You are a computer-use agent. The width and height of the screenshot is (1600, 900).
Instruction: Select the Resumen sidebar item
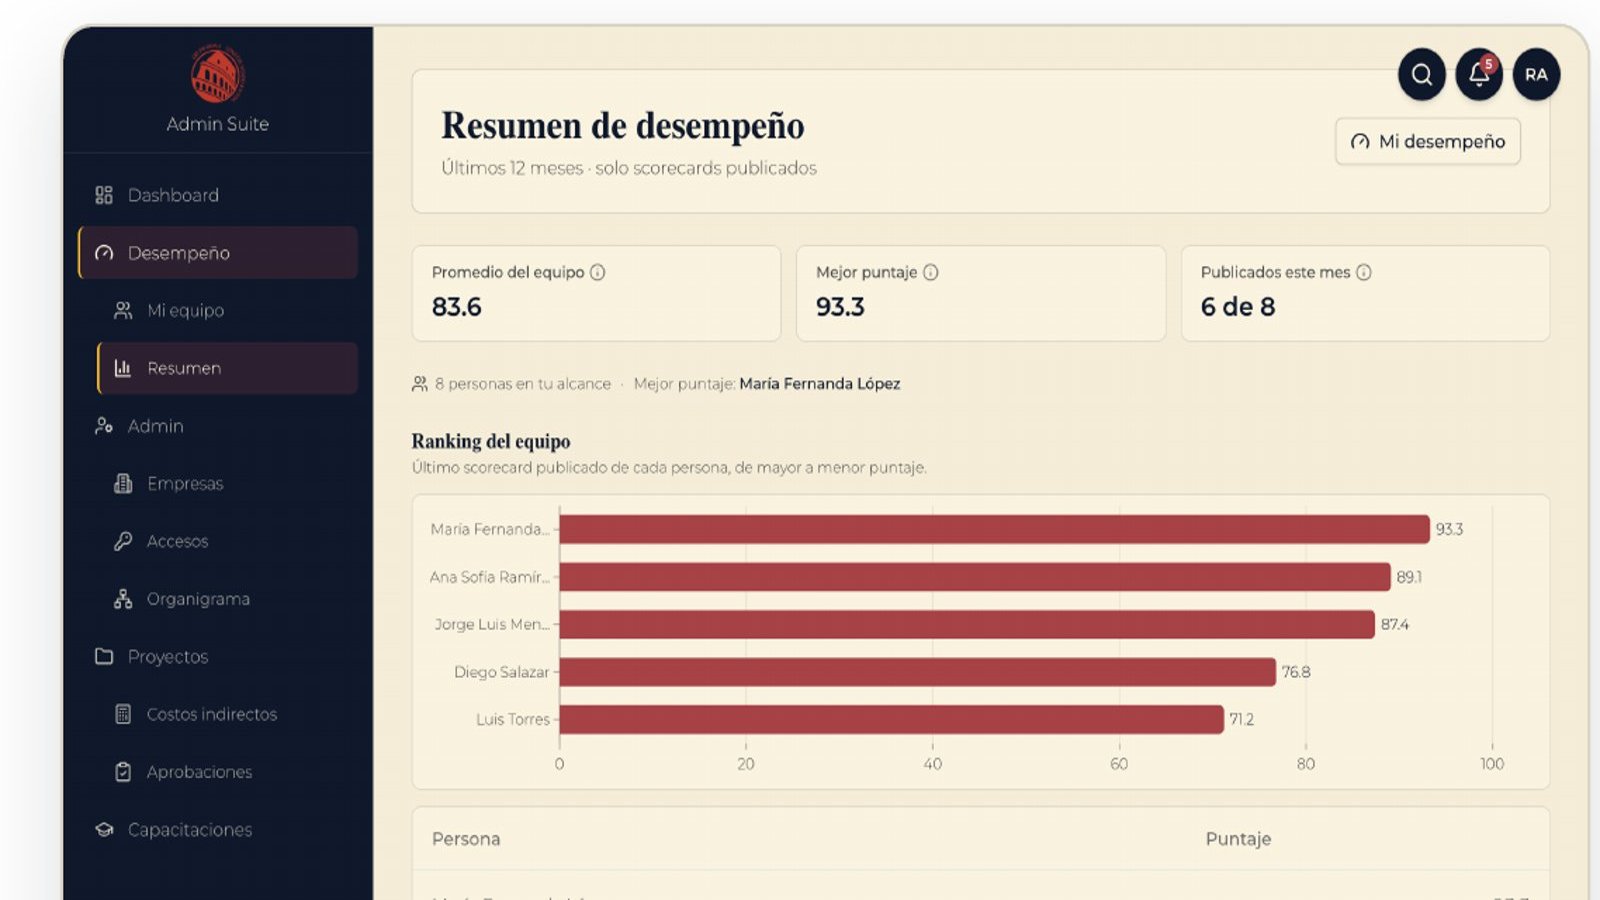227,368
